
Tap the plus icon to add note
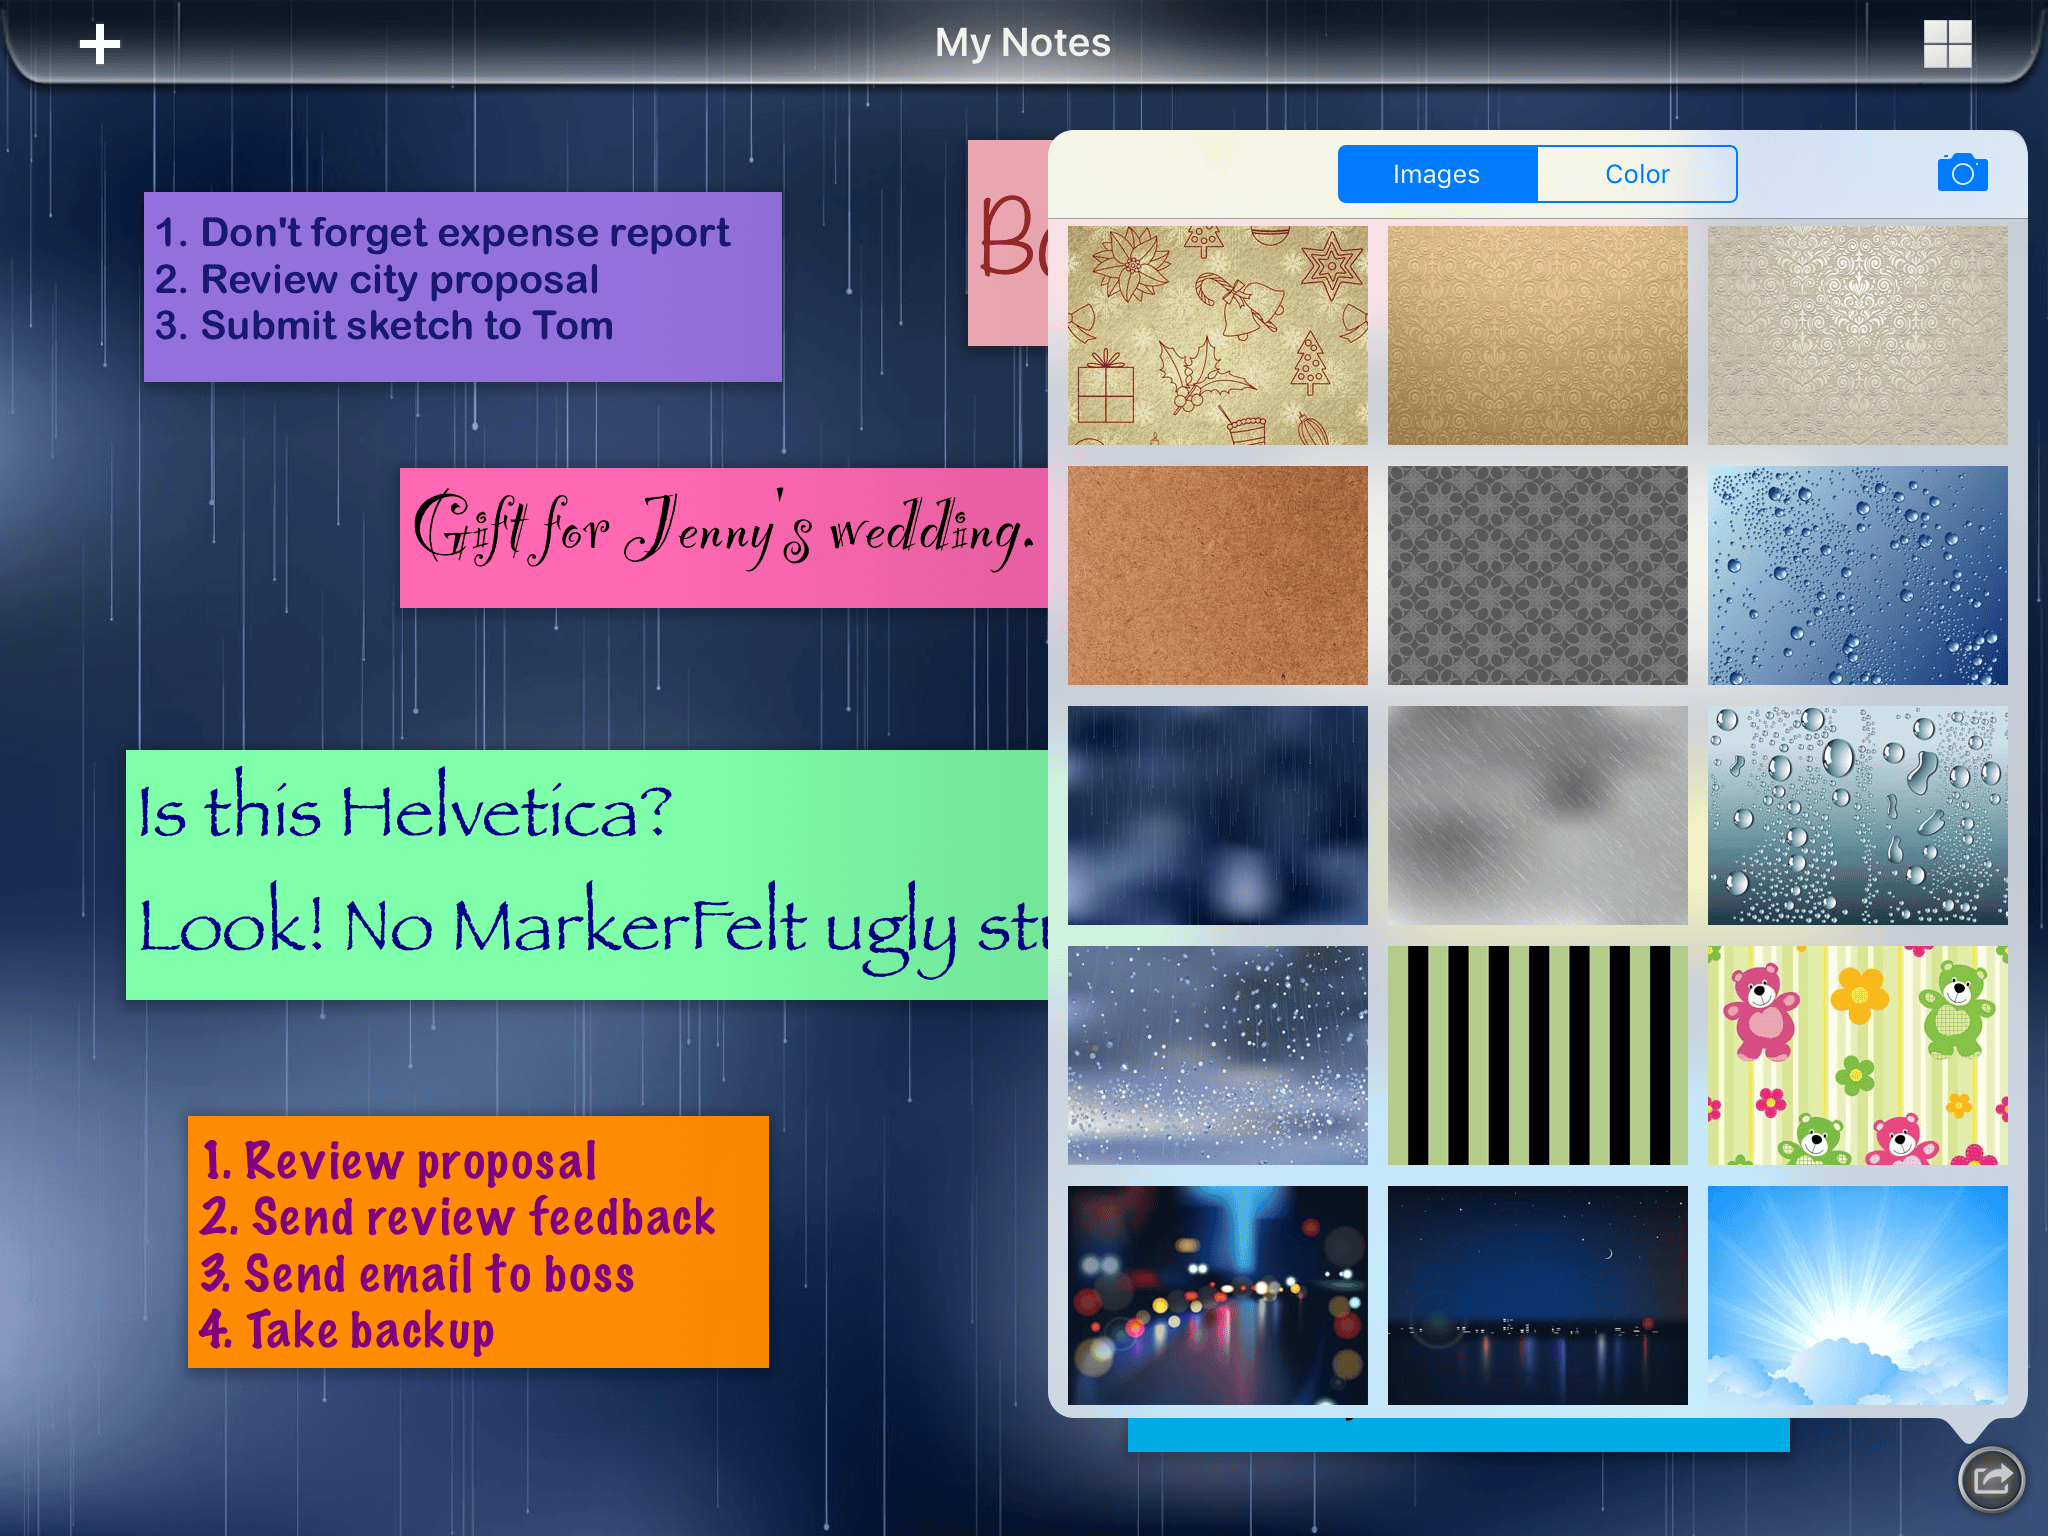[x=100, y=44]
